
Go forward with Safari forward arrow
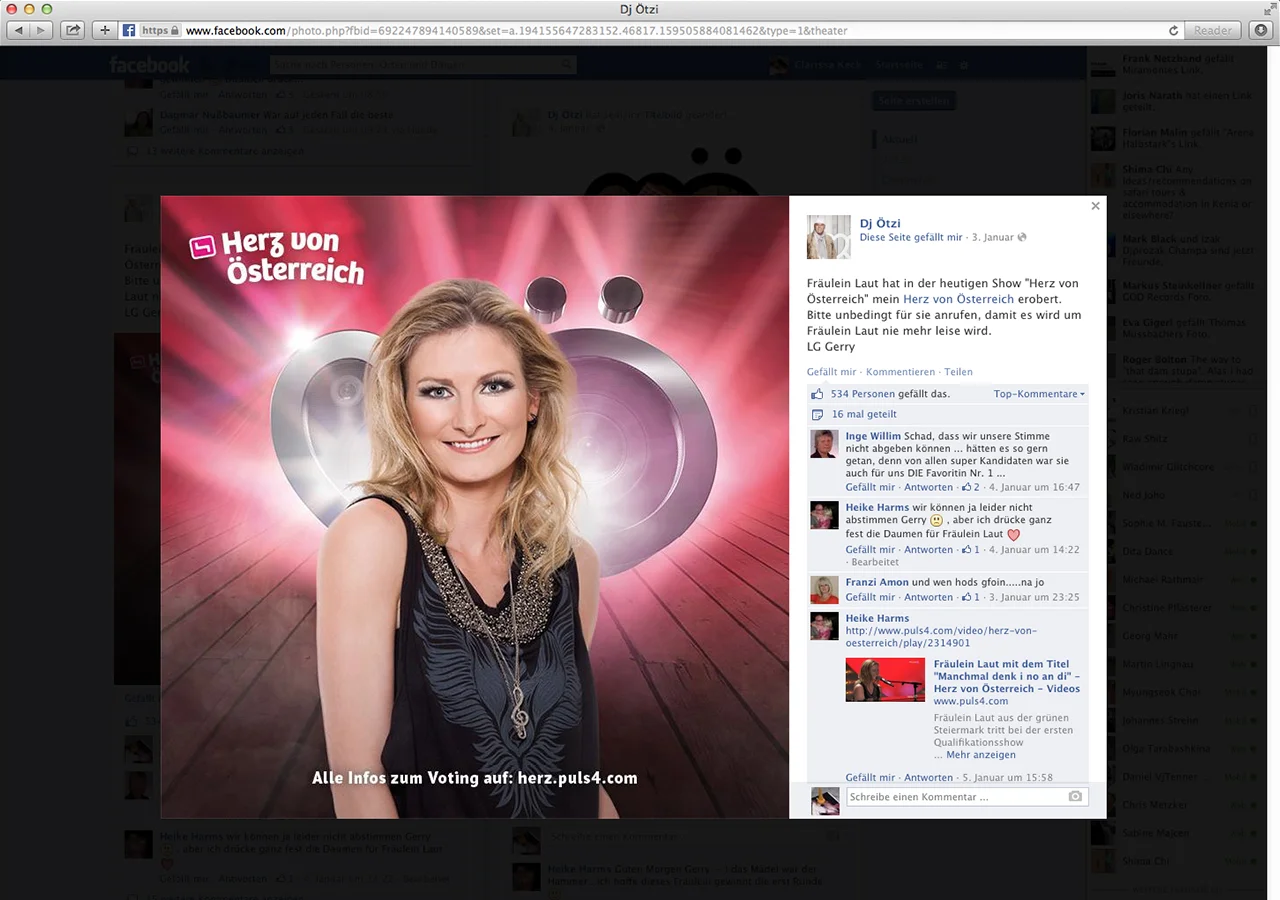point(41,30)
